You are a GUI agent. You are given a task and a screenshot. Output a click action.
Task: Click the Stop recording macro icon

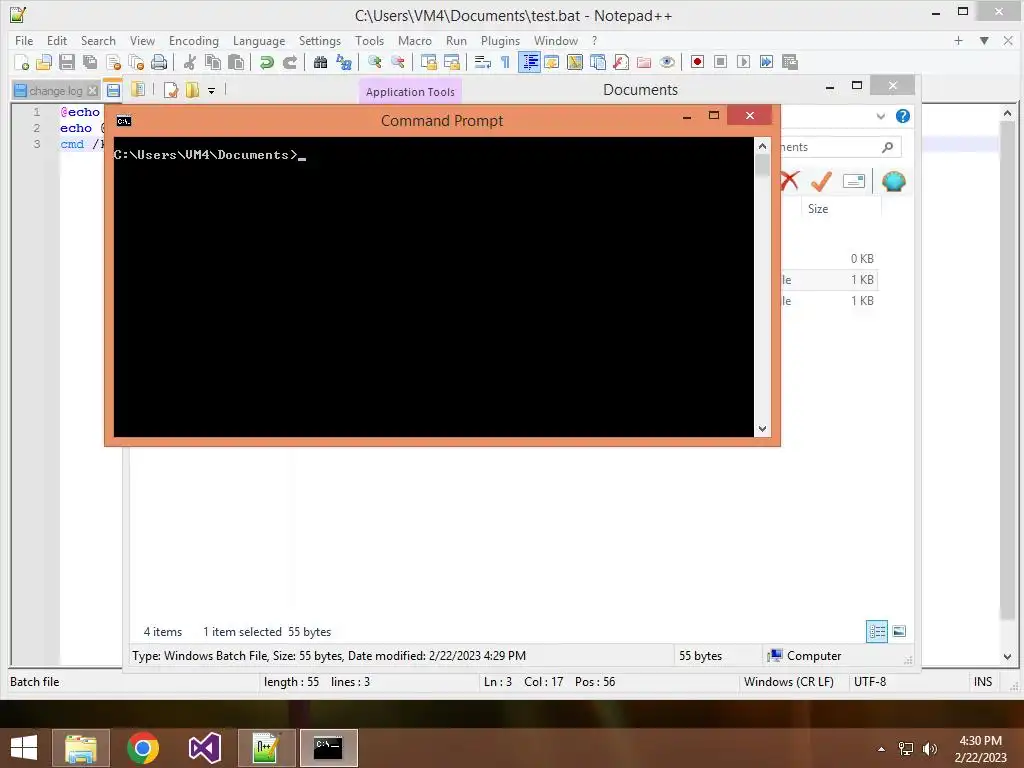tap(720, 62)
